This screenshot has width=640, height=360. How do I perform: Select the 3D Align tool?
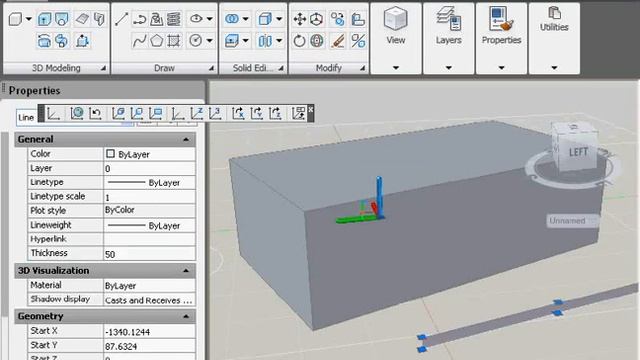click(x=358, y=19)
